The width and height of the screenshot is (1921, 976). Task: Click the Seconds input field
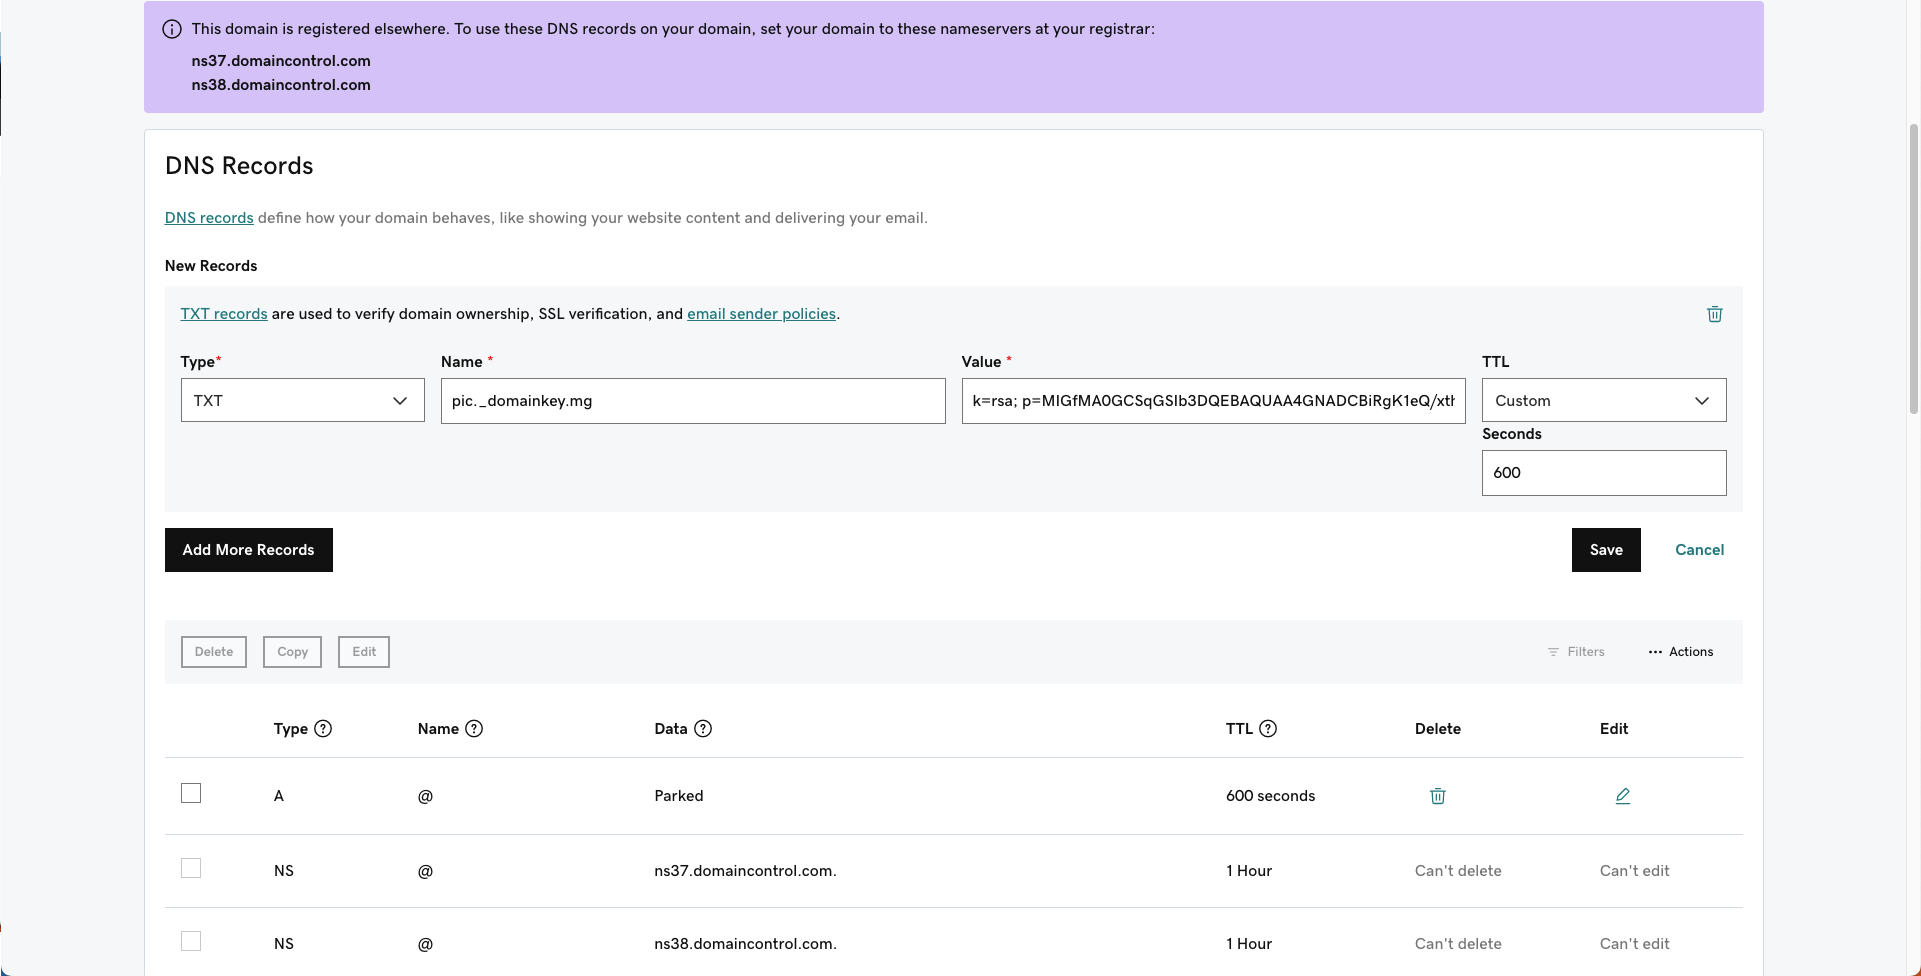(1603, 473)
